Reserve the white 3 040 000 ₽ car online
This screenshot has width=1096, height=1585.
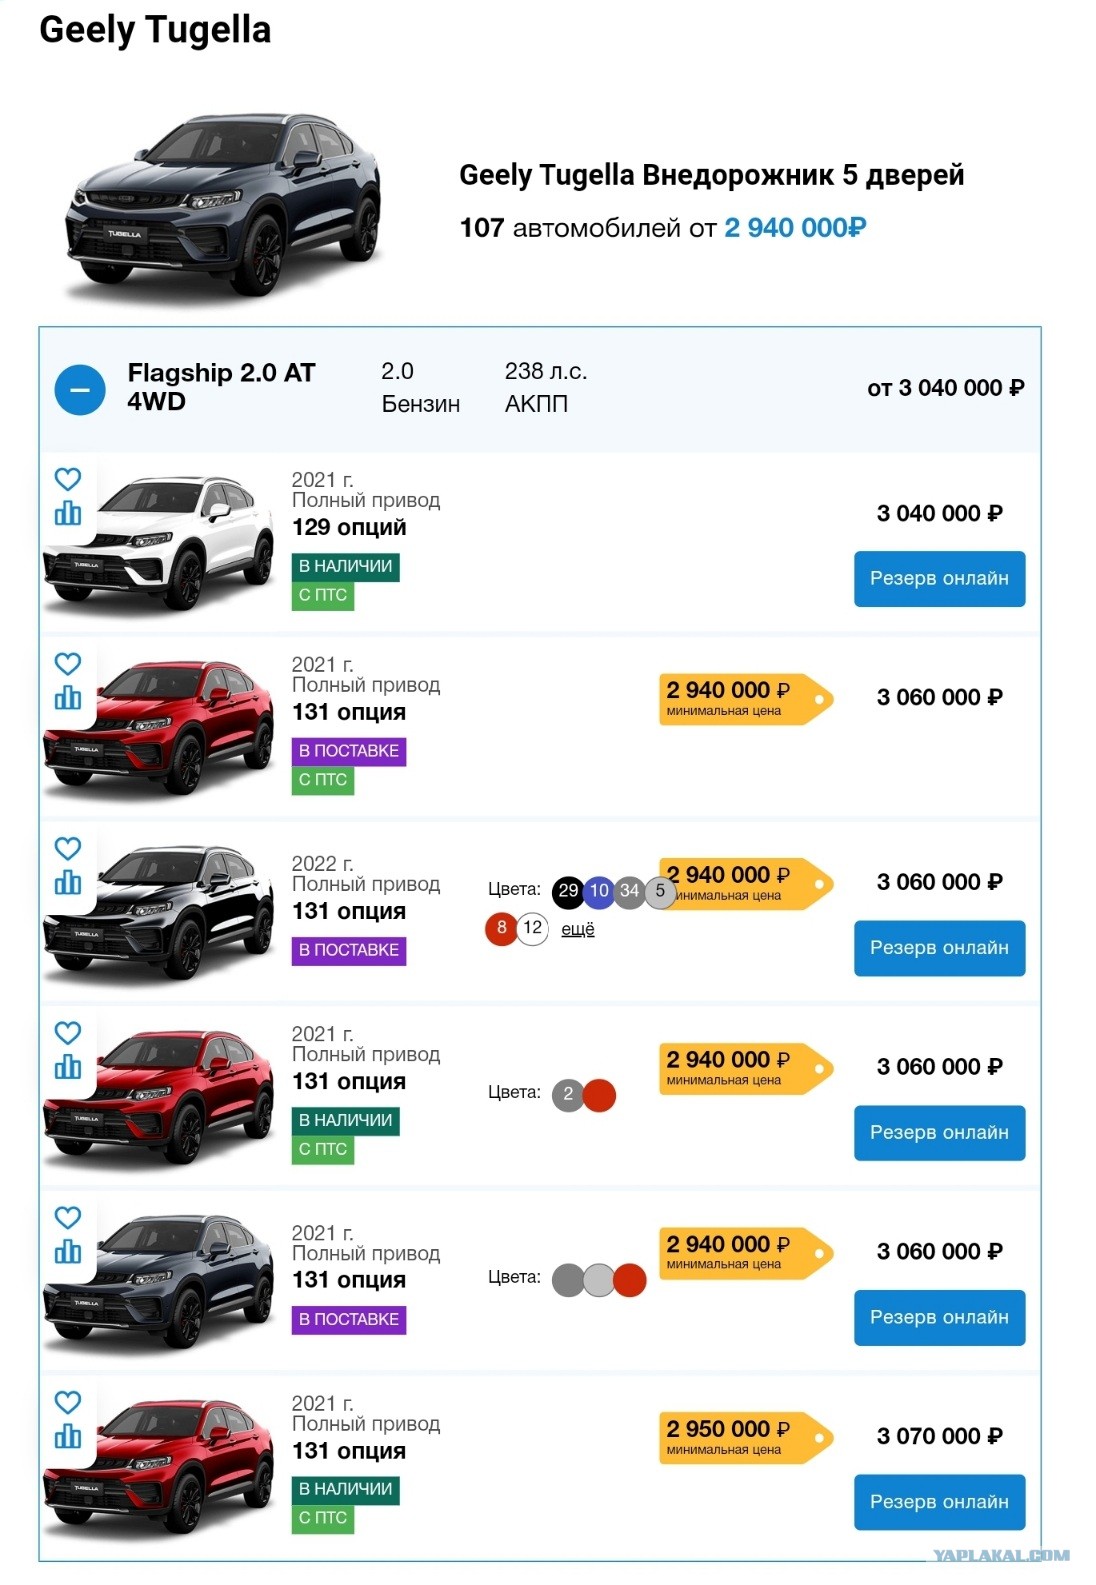point(939,578)
